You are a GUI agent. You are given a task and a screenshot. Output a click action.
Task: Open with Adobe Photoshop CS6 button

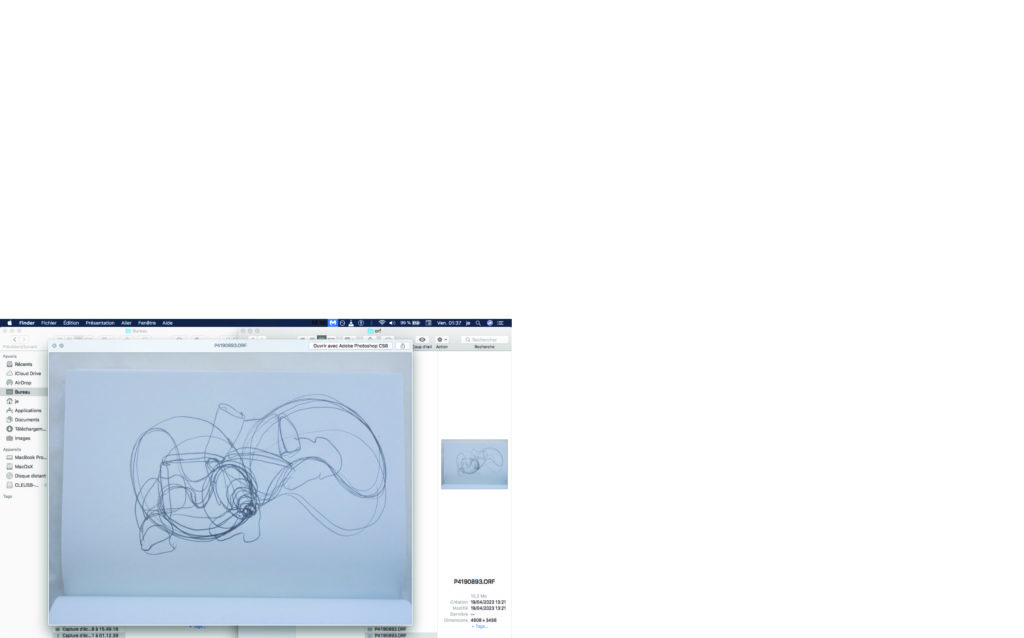tap(349, 345)
